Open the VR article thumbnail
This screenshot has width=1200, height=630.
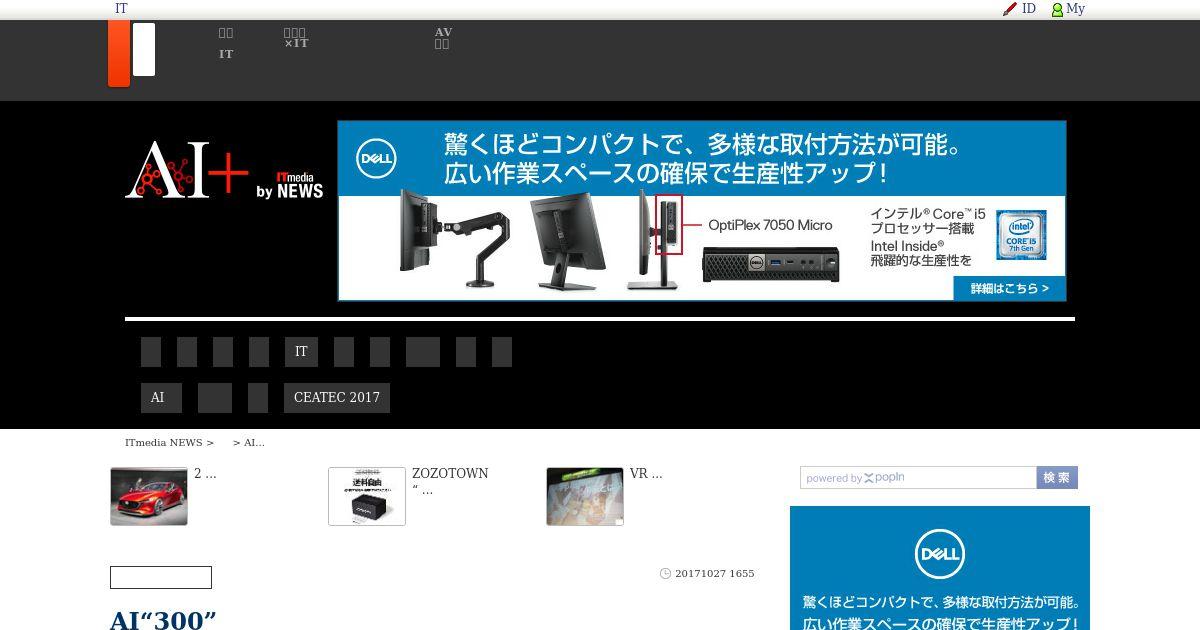click(585, 496)
